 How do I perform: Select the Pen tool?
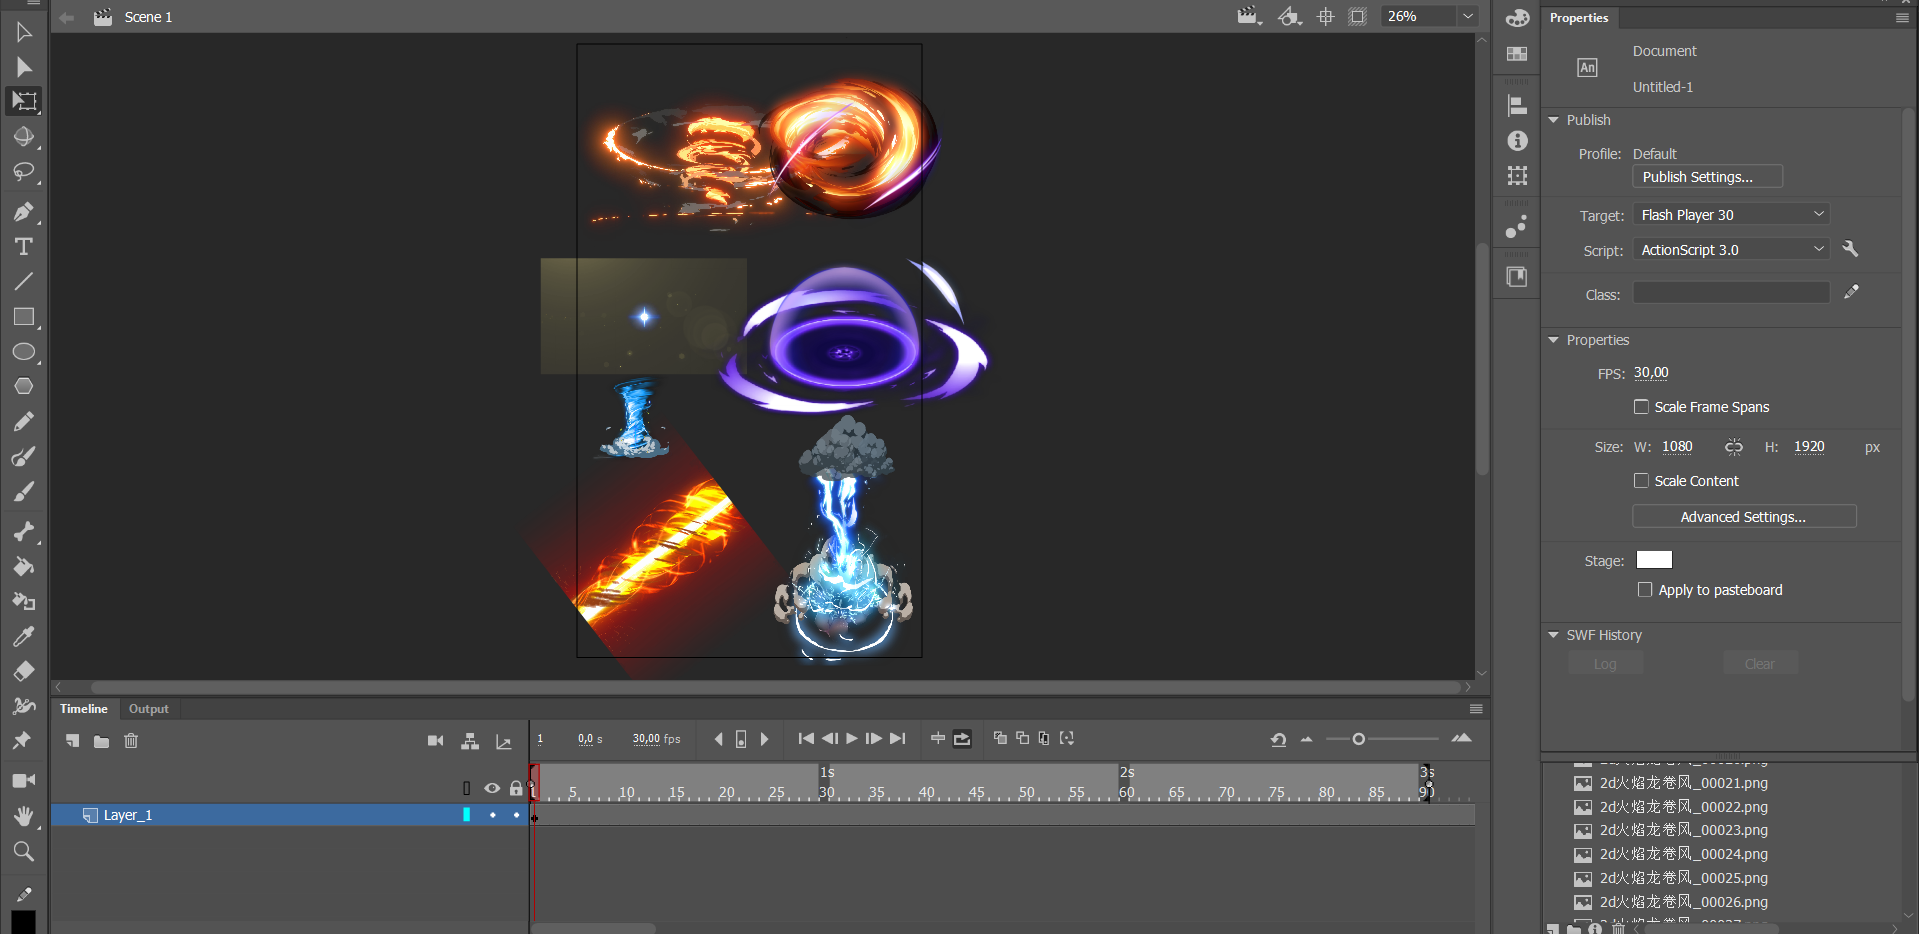pyautogui.click(x=24, y=212)
